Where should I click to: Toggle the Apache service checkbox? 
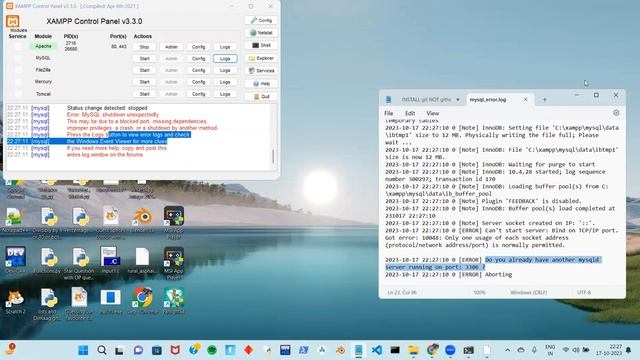18,47
